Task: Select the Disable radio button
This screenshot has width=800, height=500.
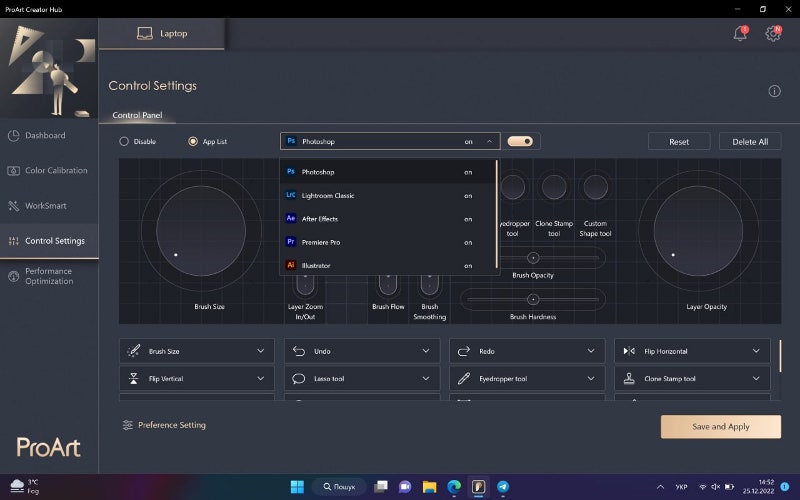Action: (x=124, y=141)
